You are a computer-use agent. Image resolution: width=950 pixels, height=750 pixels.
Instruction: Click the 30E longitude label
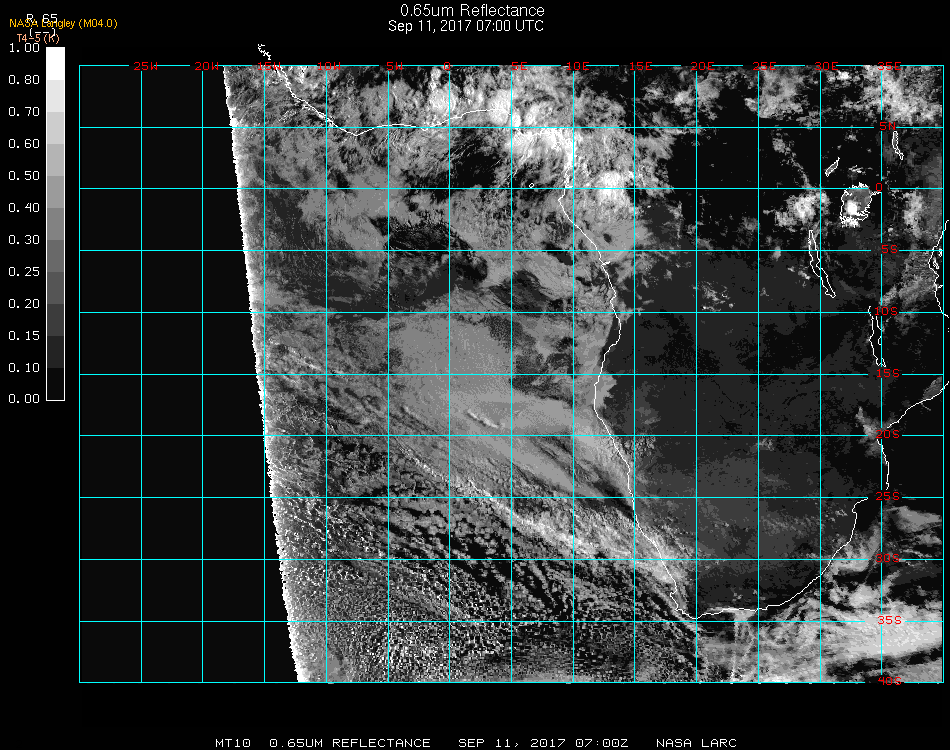coord(826,66)
